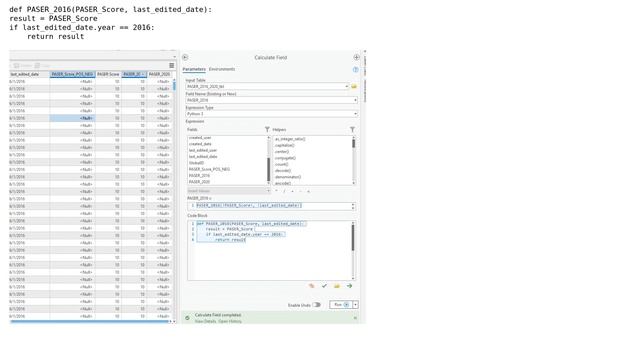This screenshot has width=640, height=360.
Task: Export the expression with the green arrow icon
Action: click(349, 286)
